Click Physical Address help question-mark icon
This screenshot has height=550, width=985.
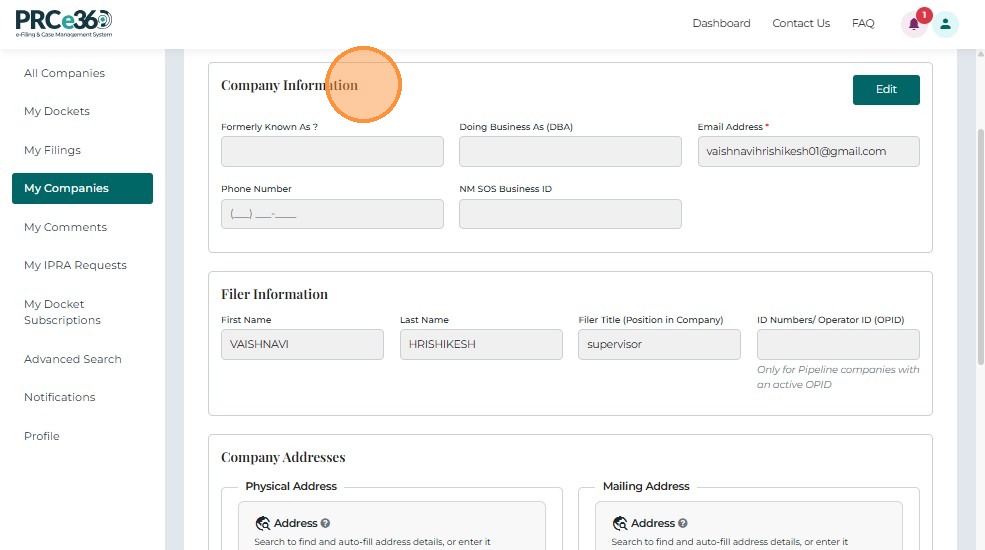pyautogui.click(x=325, y=523)
